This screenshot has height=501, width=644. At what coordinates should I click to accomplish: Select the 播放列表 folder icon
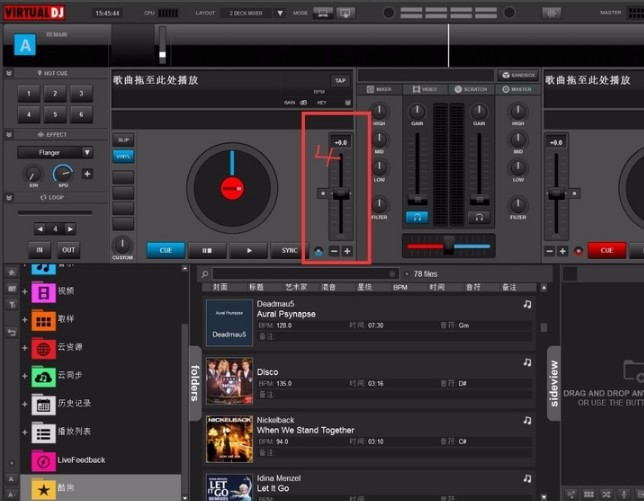click(x=44, y=432)
